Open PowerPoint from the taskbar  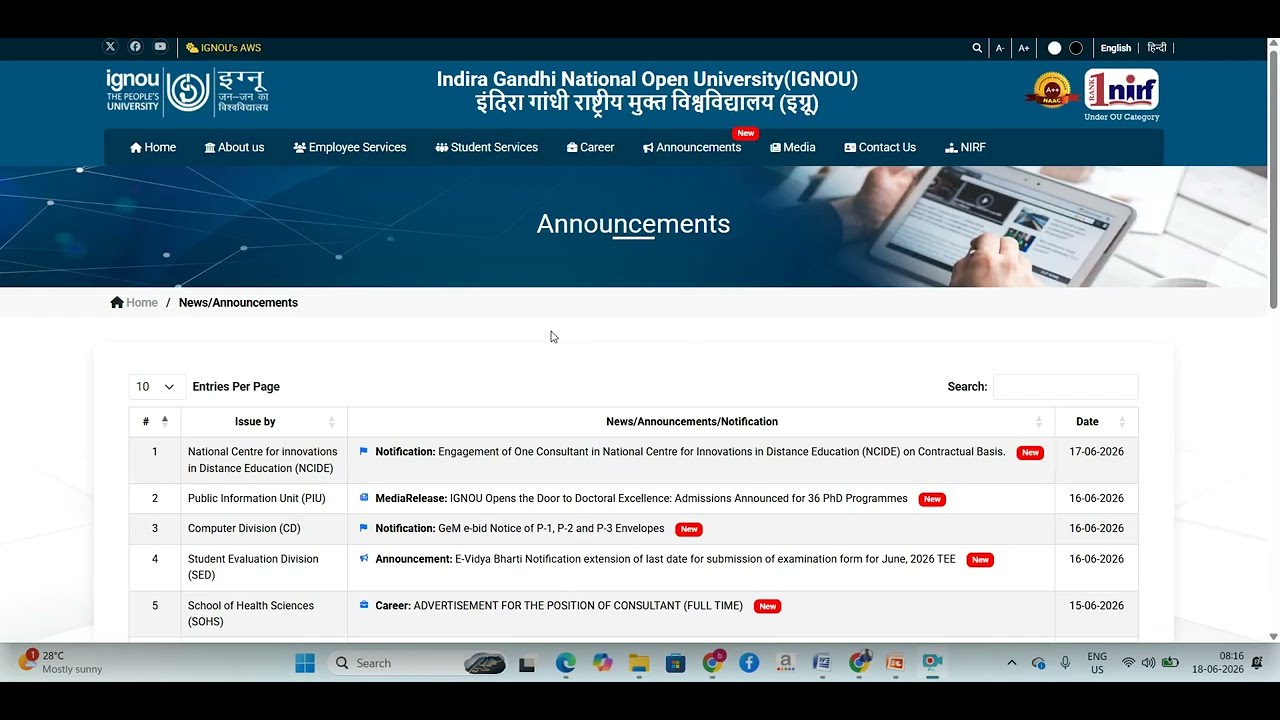coord(895,663)
